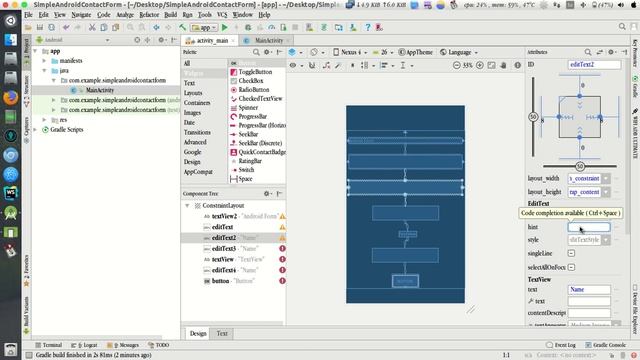Expand the res folder in tree
640x360 pixels.
pyautogui.click(x=44, y=120)
